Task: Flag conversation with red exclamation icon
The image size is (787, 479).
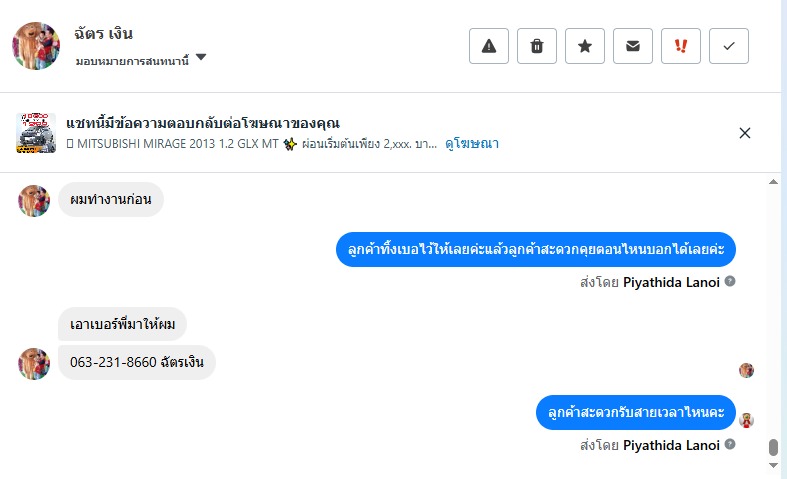Action: coord(681,46)
